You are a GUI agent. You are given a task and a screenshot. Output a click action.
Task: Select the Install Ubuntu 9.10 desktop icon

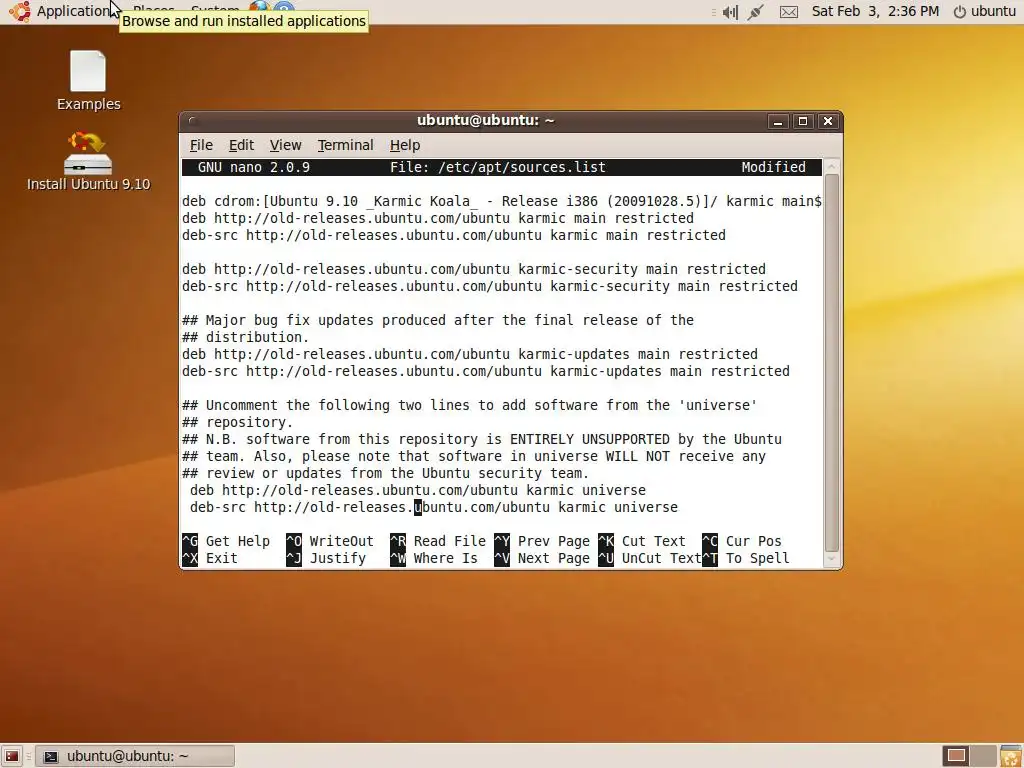(x=88, y=161)
